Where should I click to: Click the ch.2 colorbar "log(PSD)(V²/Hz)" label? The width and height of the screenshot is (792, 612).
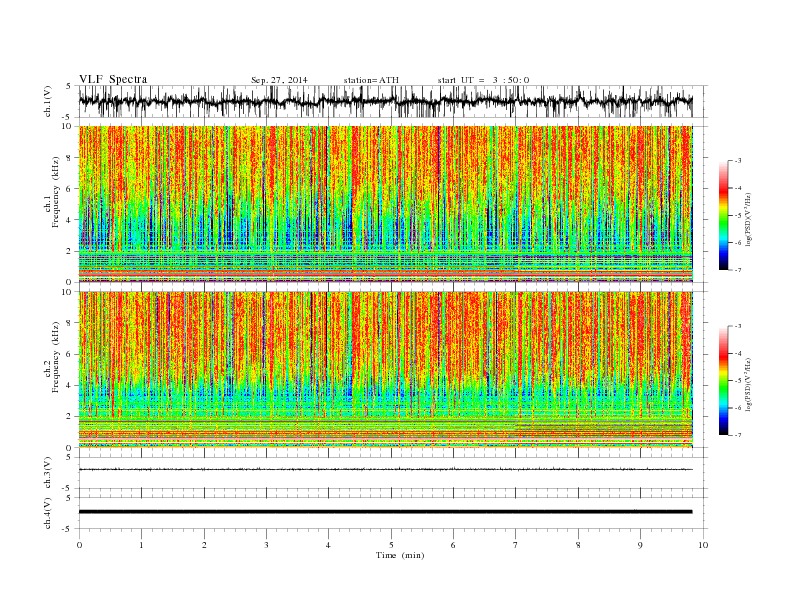[x=748, y=384]
